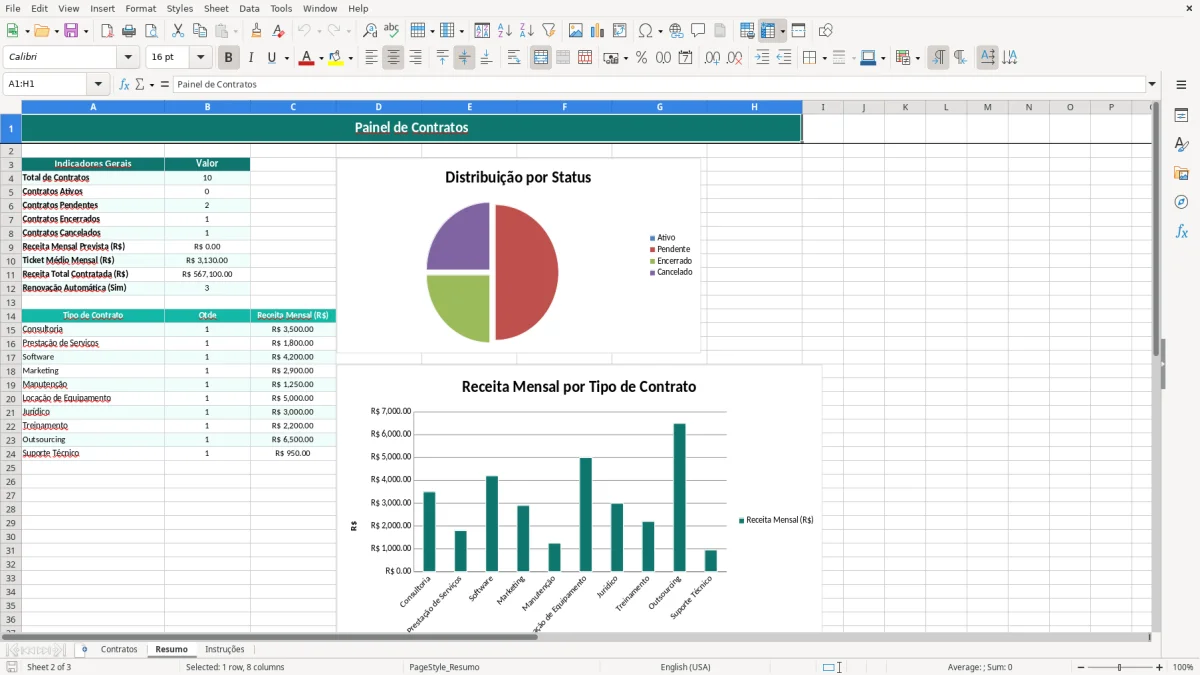Sort ascending with the A-Z arrow icon
This screenshot has width=1200, height=675.
(504, 31)
